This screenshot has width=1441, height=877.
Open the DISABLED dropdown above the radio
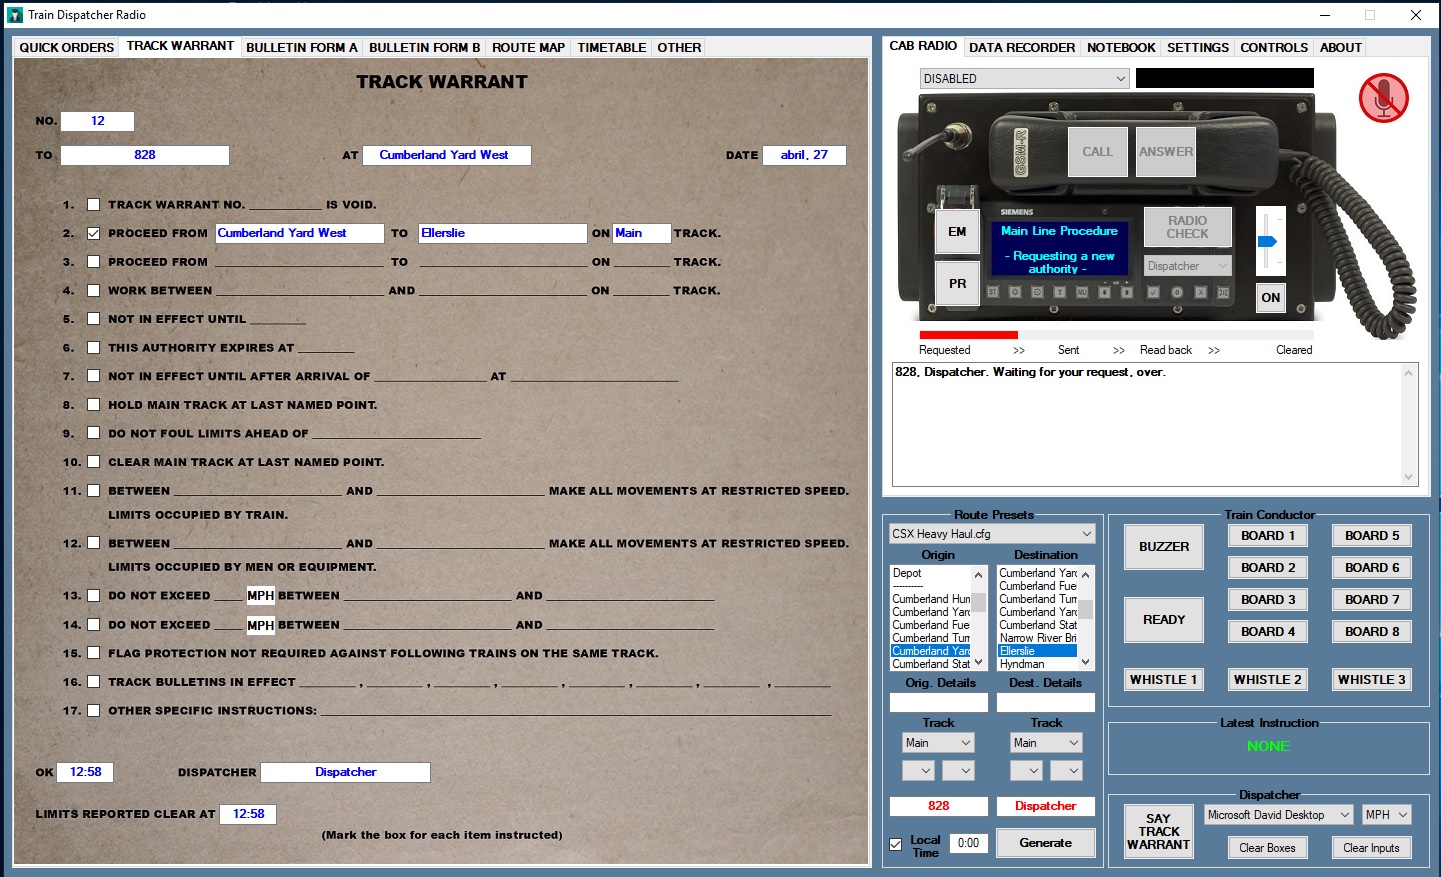(1025, 78)
